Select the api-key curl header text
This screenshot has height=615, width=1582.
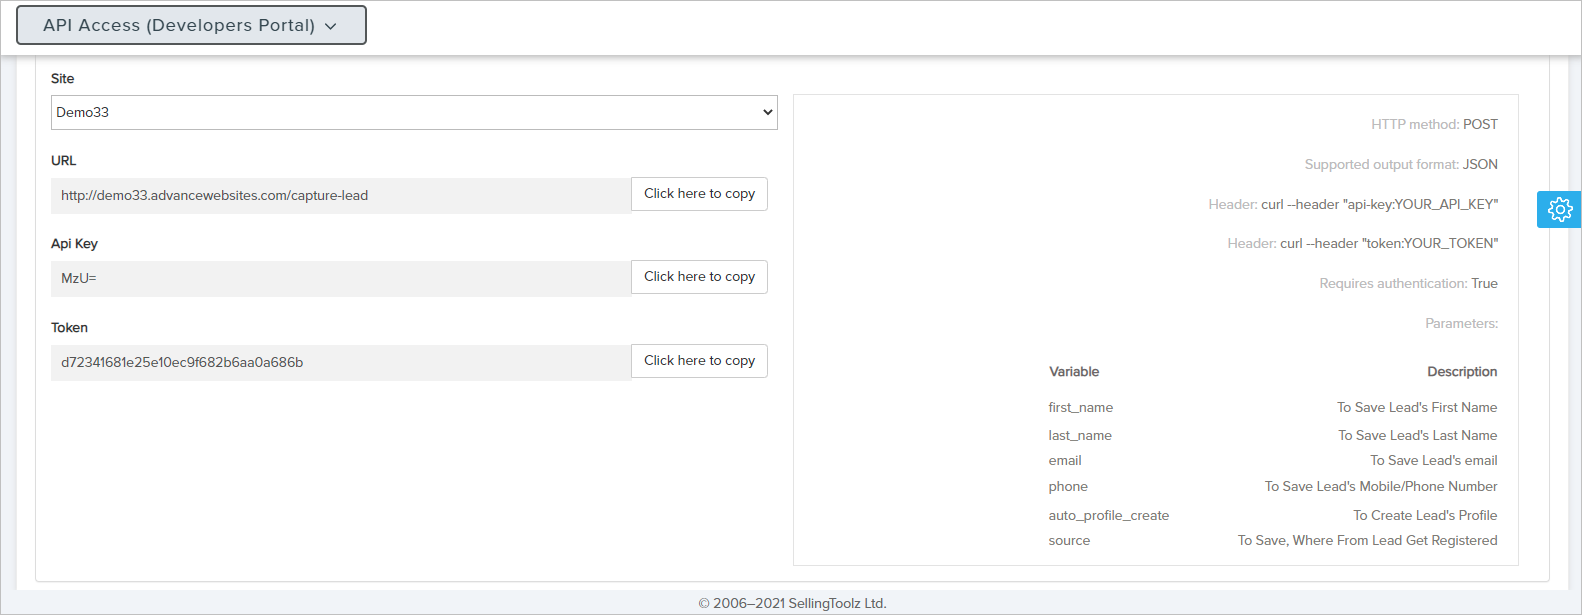click(x=1379, y=205)
